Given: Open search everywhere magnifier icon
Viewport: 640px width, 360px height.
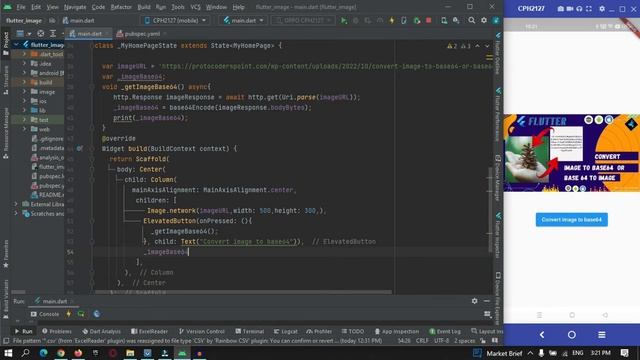Looking at the screenshot, I should tap(471, 20).
